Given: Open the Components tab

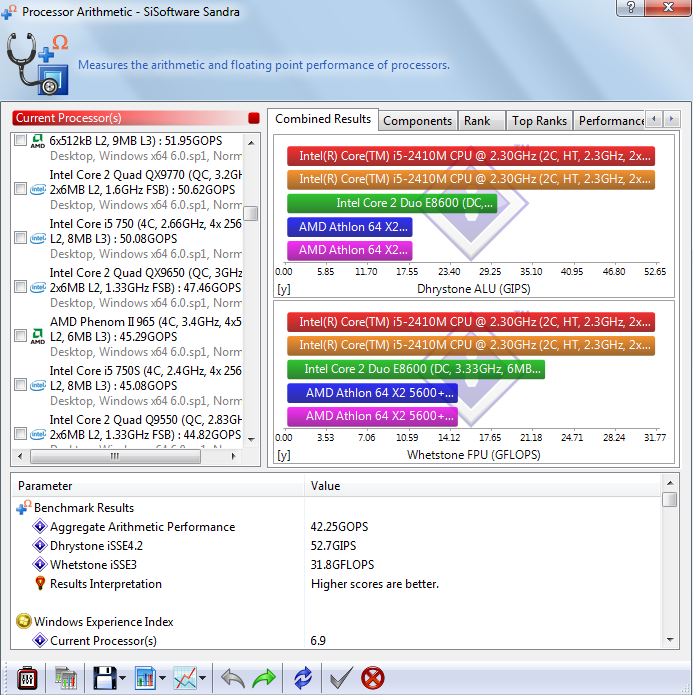Looking at the screenshot, I should click(417, 121).
